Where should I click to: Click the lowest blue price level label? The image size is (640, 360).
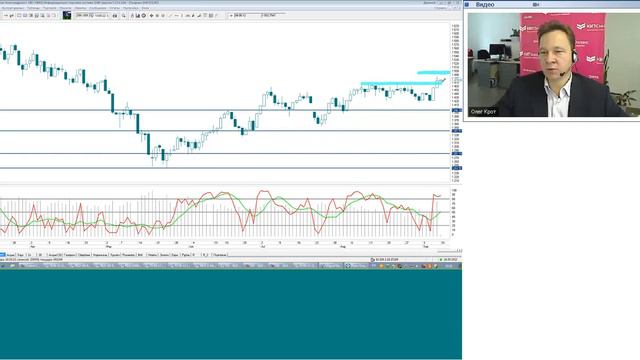(457, 168)
